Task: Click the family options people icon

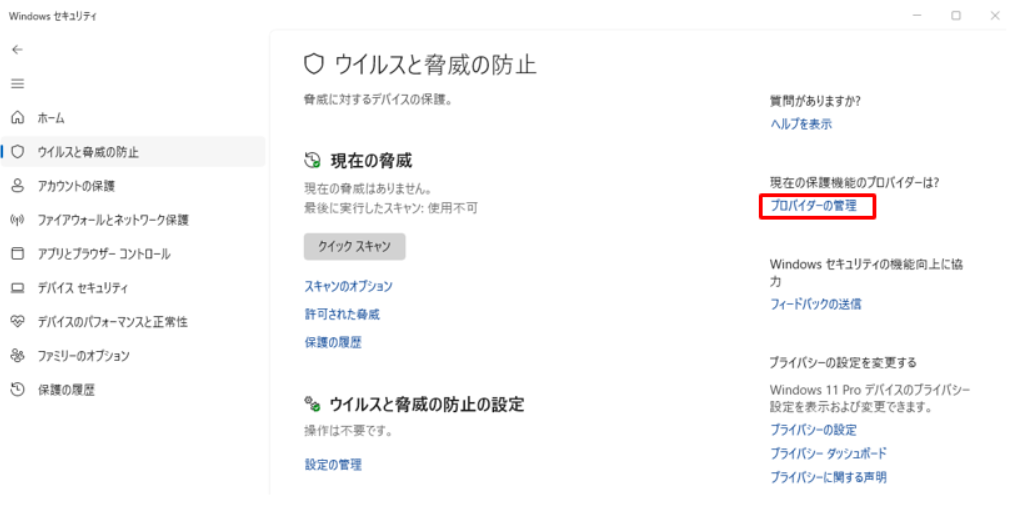Action: click(17, 356)
